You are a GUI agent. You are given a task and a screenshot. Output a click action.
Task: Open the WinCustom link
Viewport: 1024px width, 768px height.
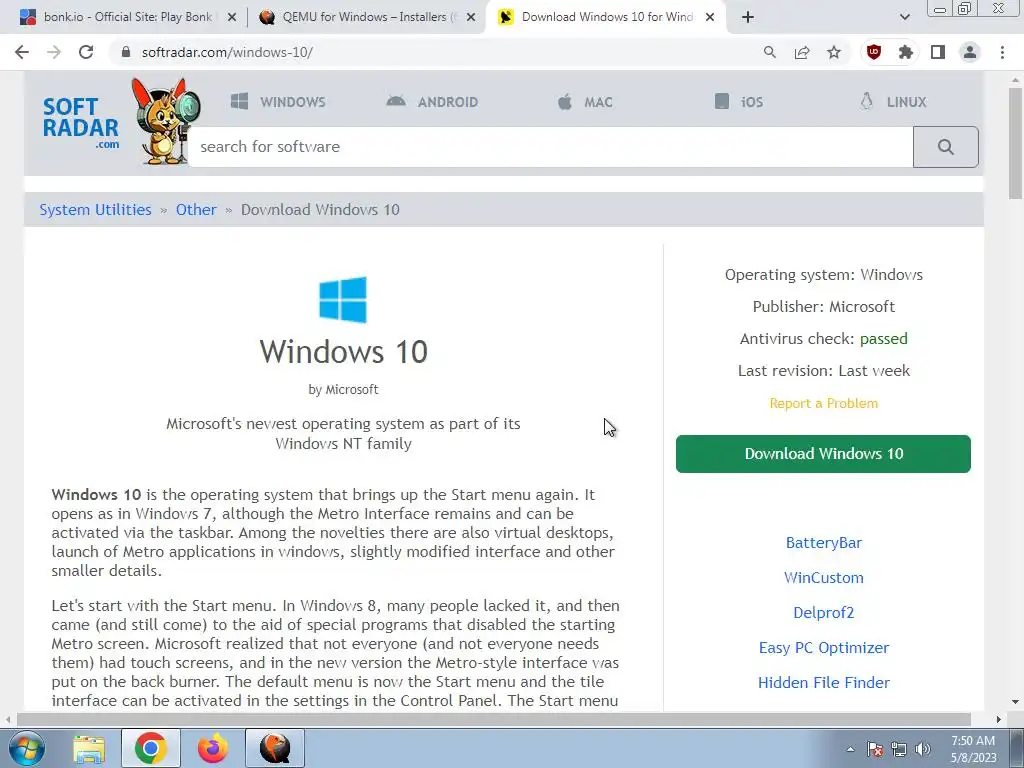coord(824,578)
